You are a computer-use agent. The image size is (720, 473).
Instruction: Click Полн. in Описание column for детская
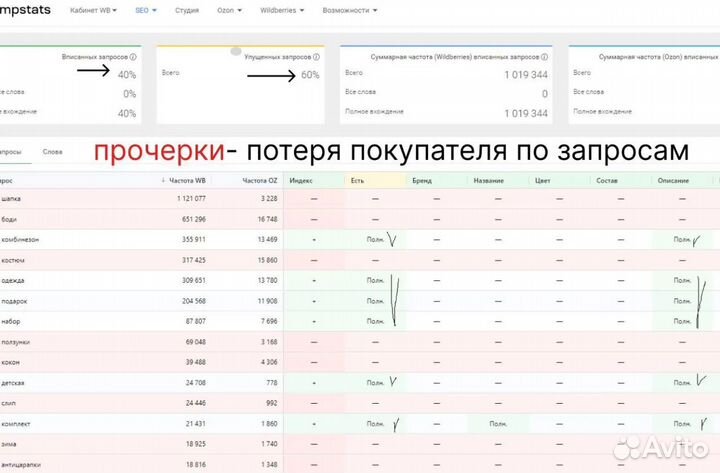tap(682, 383)
